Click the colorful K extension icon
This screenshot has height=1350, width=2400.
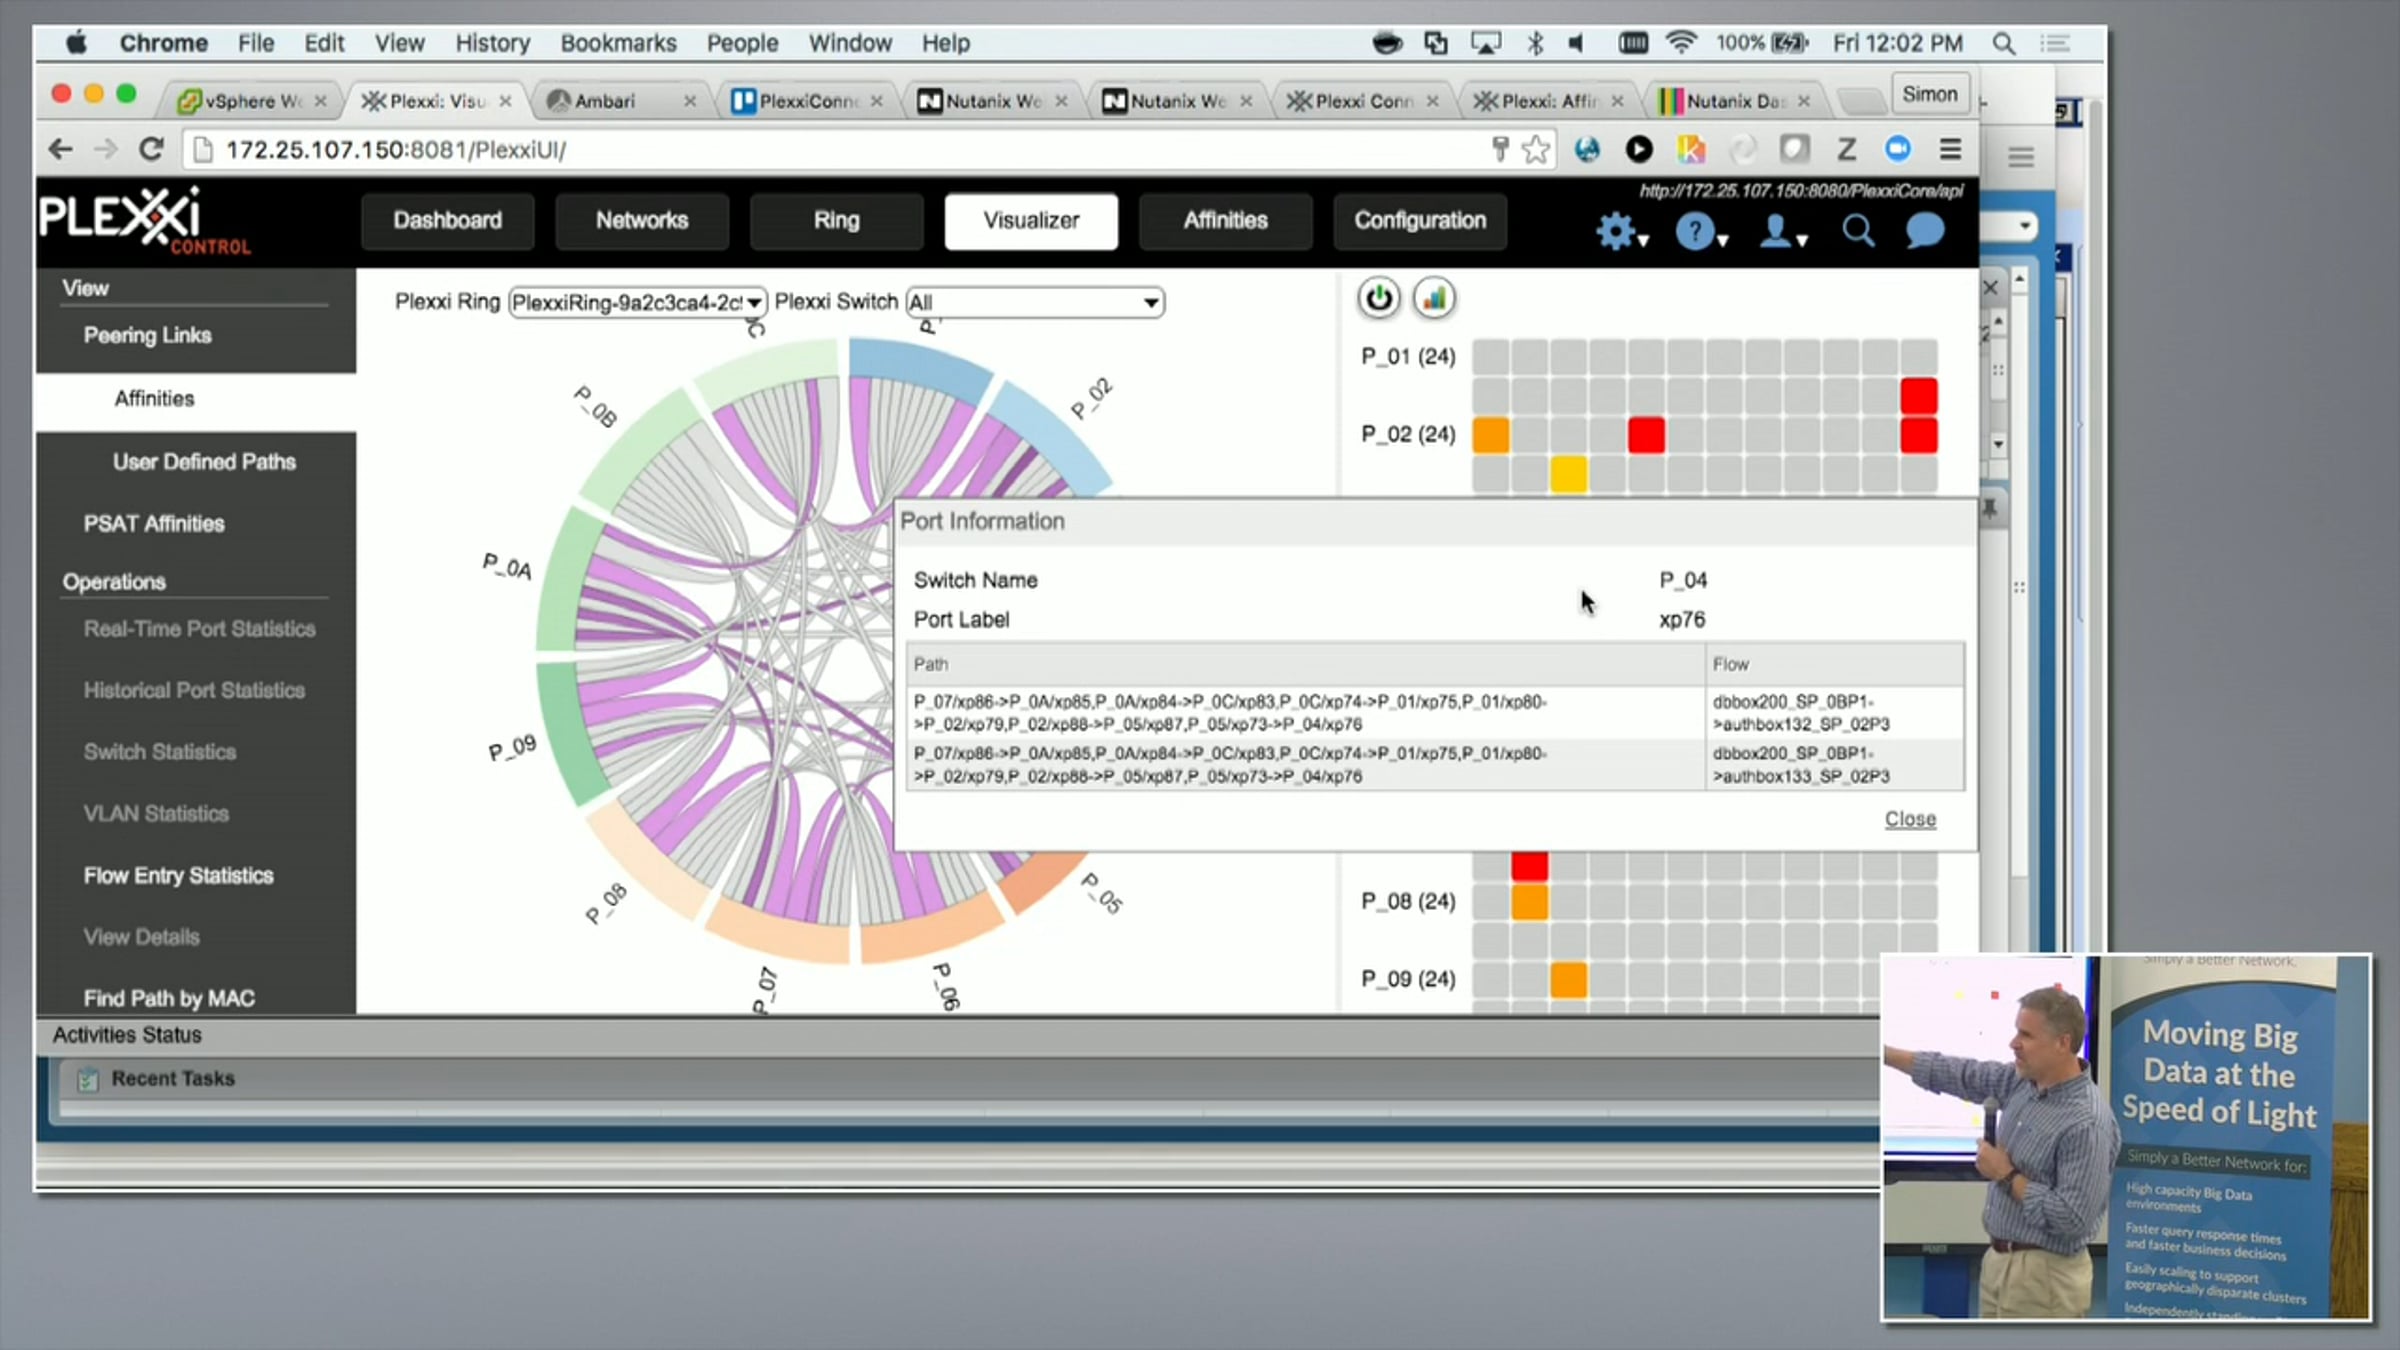(1690, 150)
